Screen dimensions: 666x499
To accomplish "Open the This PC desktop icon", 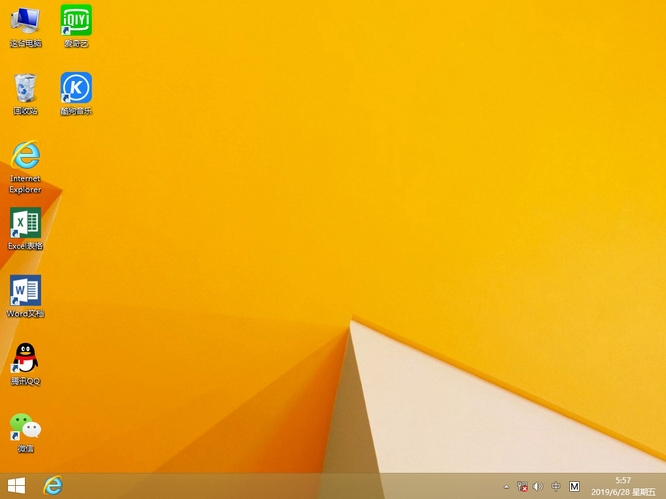I will 25,27.
